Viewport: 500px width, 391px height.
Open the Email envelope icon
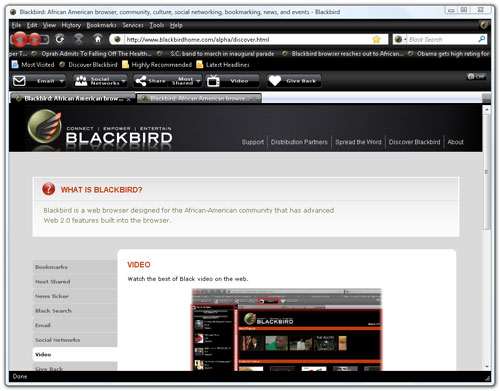click(x=19, y=81)
